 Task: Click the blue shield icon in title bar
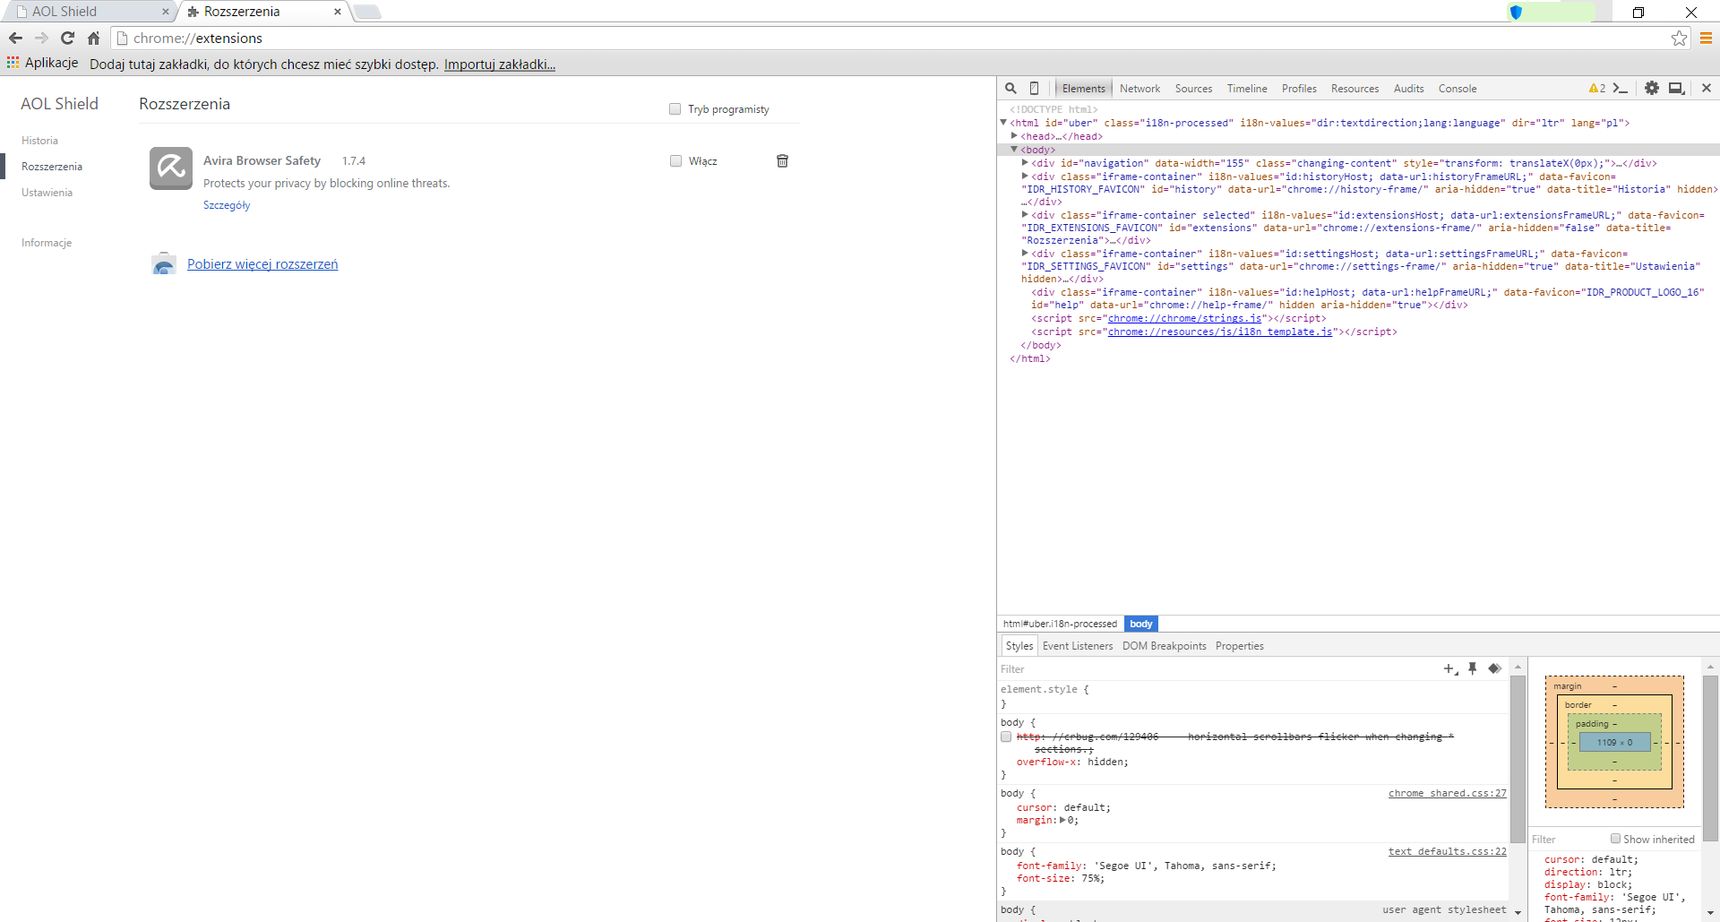[1516, 12]
